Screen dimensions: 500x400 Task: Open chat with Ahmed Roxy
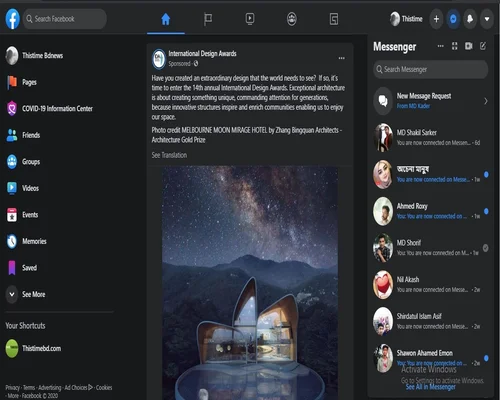click(430, 211)
